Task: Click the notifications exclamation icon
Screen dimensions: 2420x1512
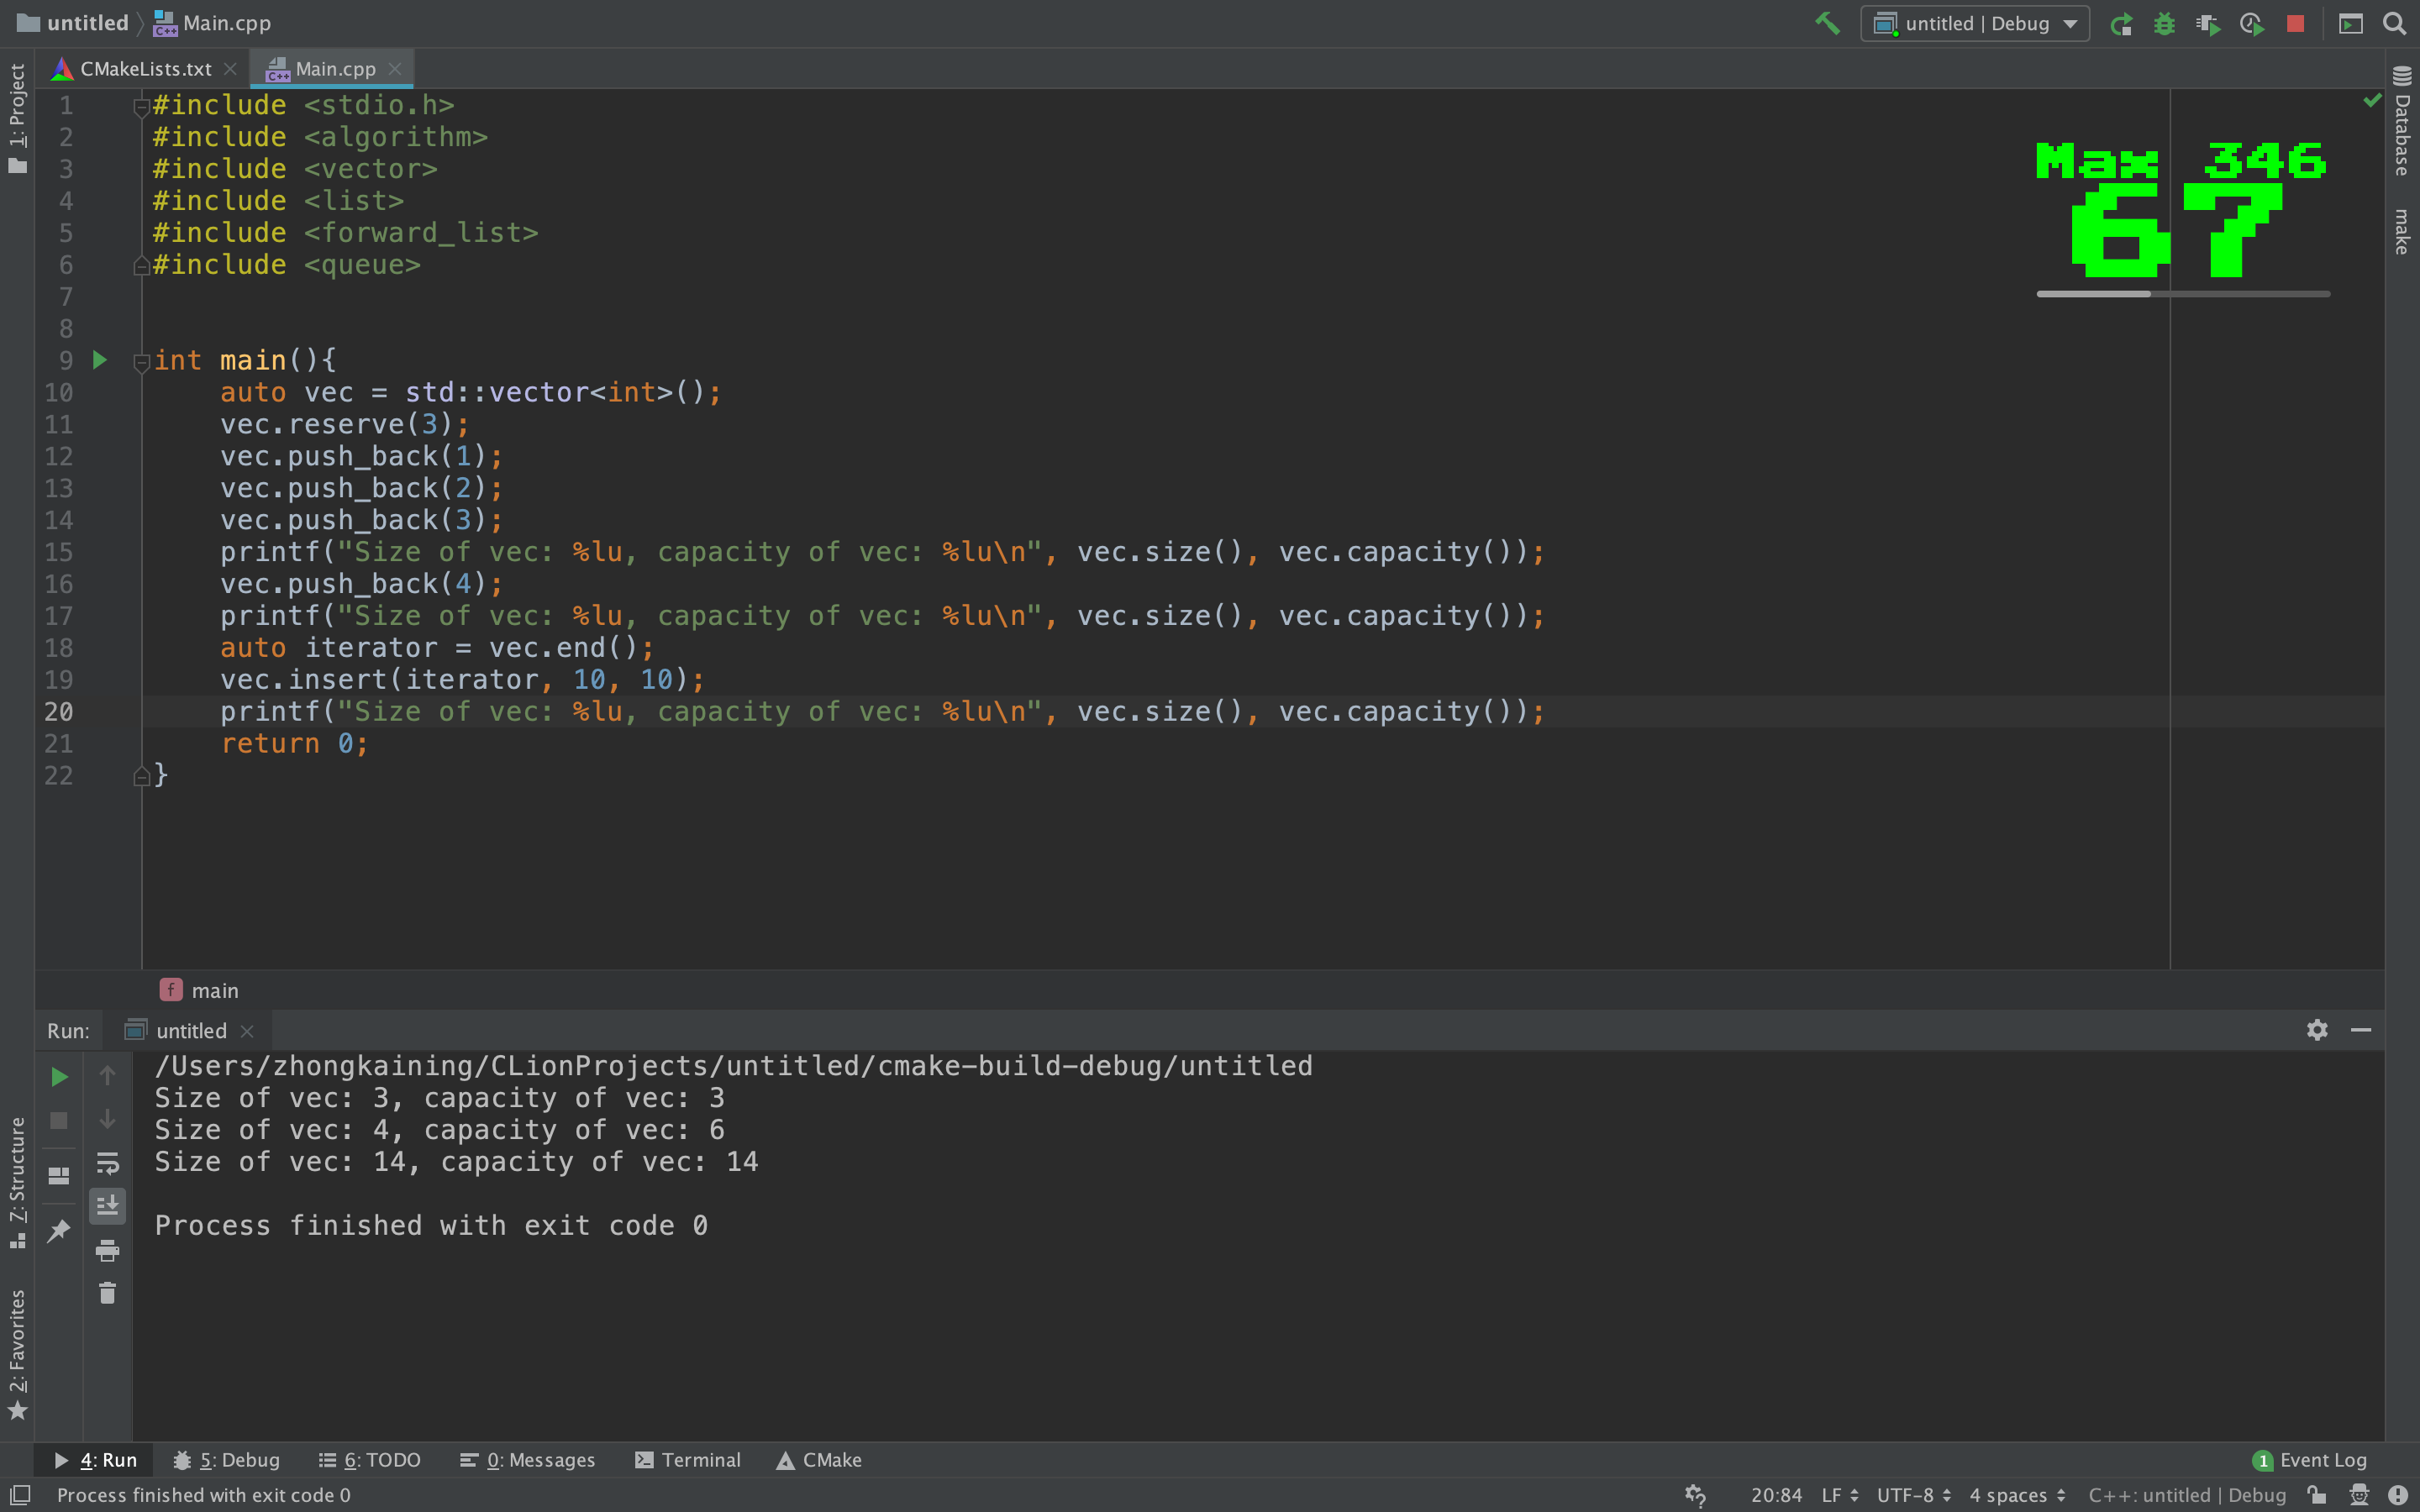Action: click(x=2398, y=1495)
